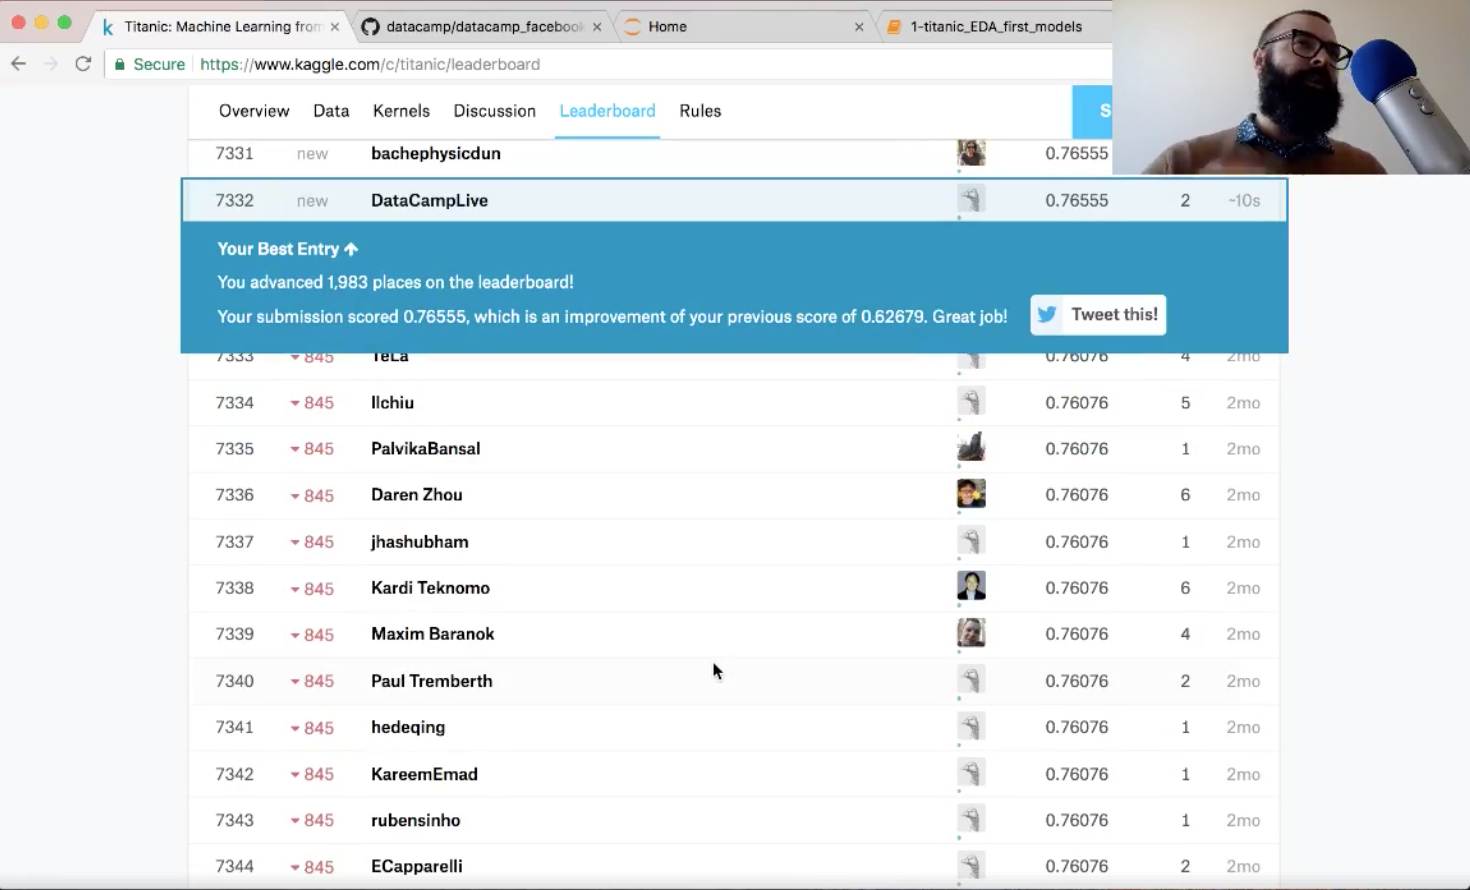Select the Data tab
This screenshot has height=890, width=1470.
pos(330,111)
